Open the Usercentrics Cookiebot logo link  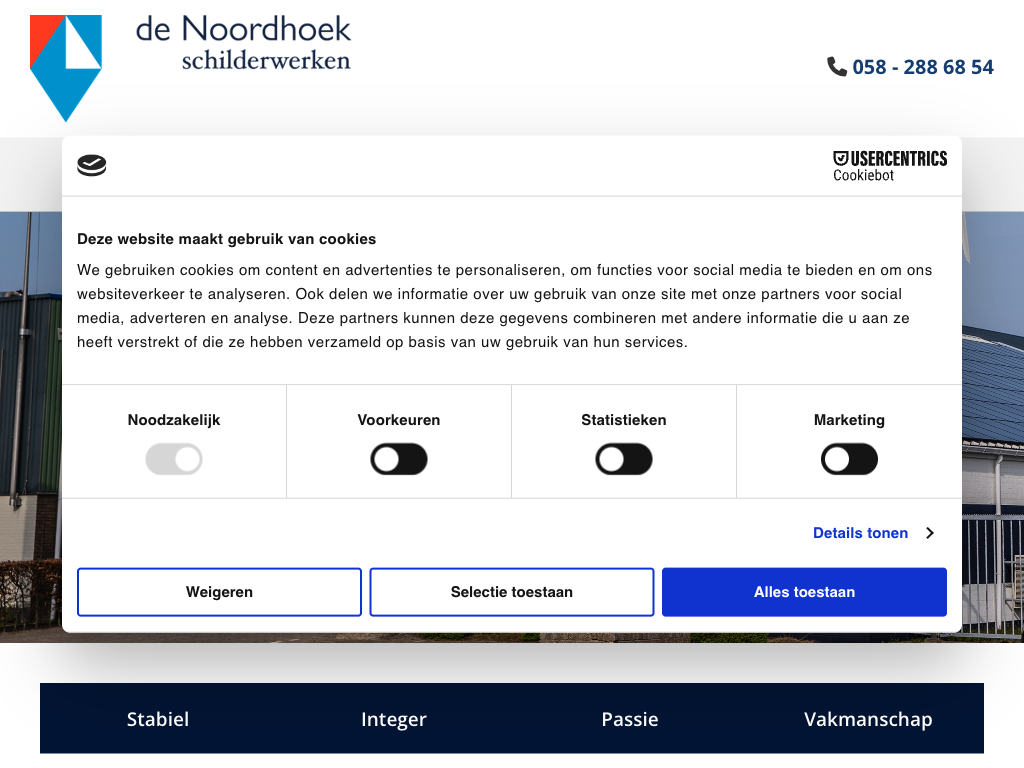889,166
